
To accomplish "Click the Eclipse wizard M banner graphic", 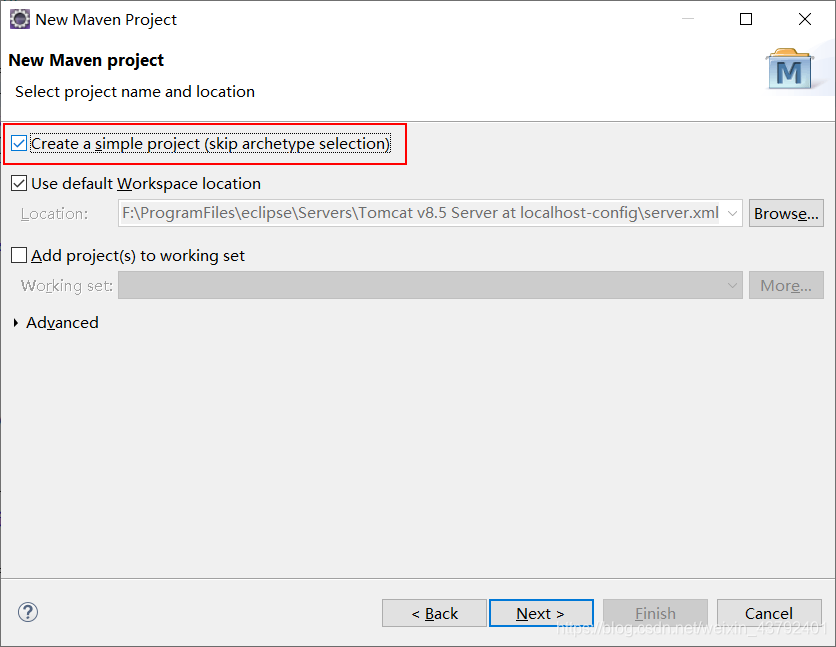I will 790,68.
